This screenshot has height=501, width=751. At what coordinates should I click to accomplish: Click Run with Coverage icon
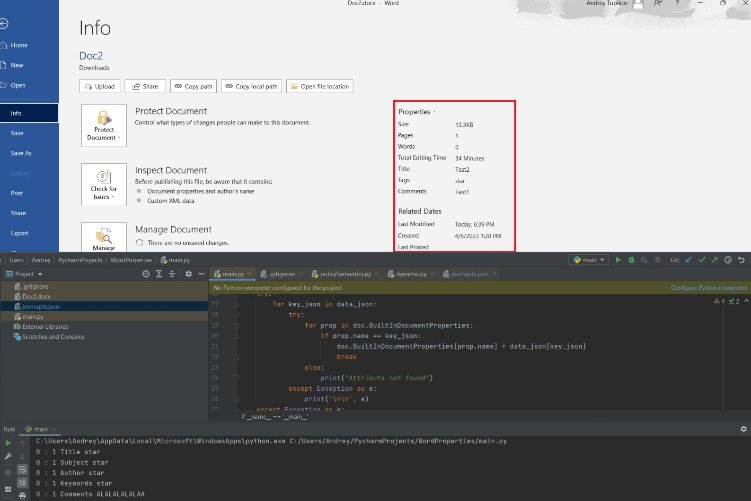click(644, 260)
